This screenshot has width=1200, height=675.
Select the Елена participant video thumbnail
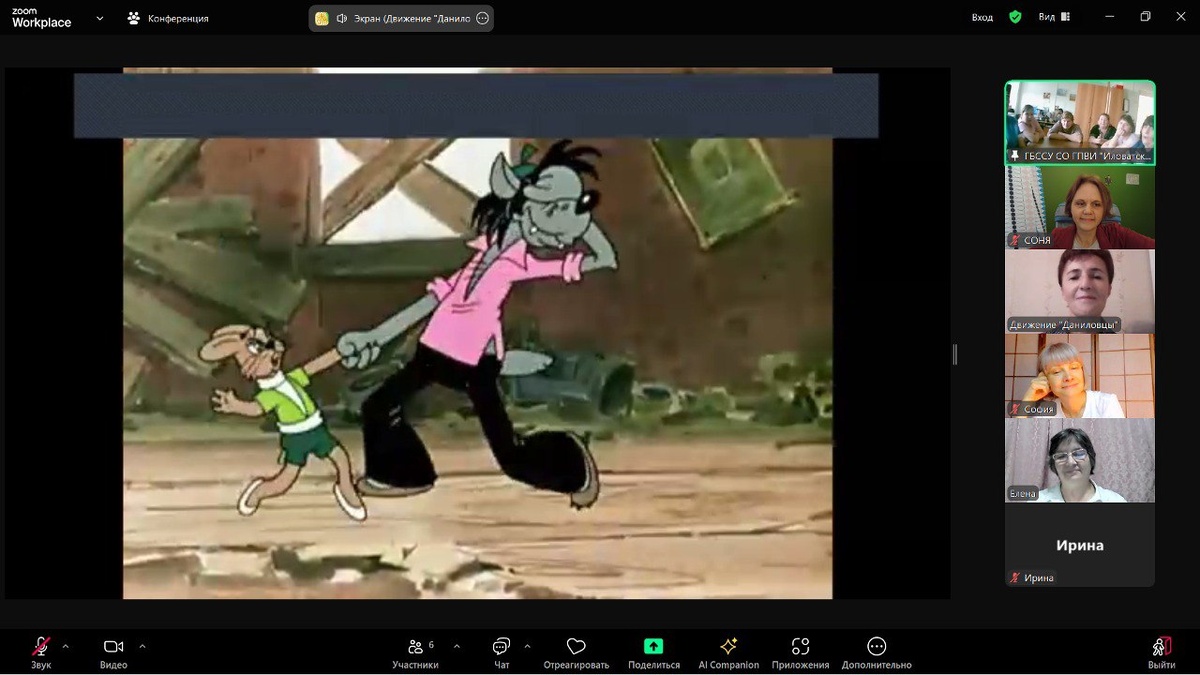[1080, 460]
